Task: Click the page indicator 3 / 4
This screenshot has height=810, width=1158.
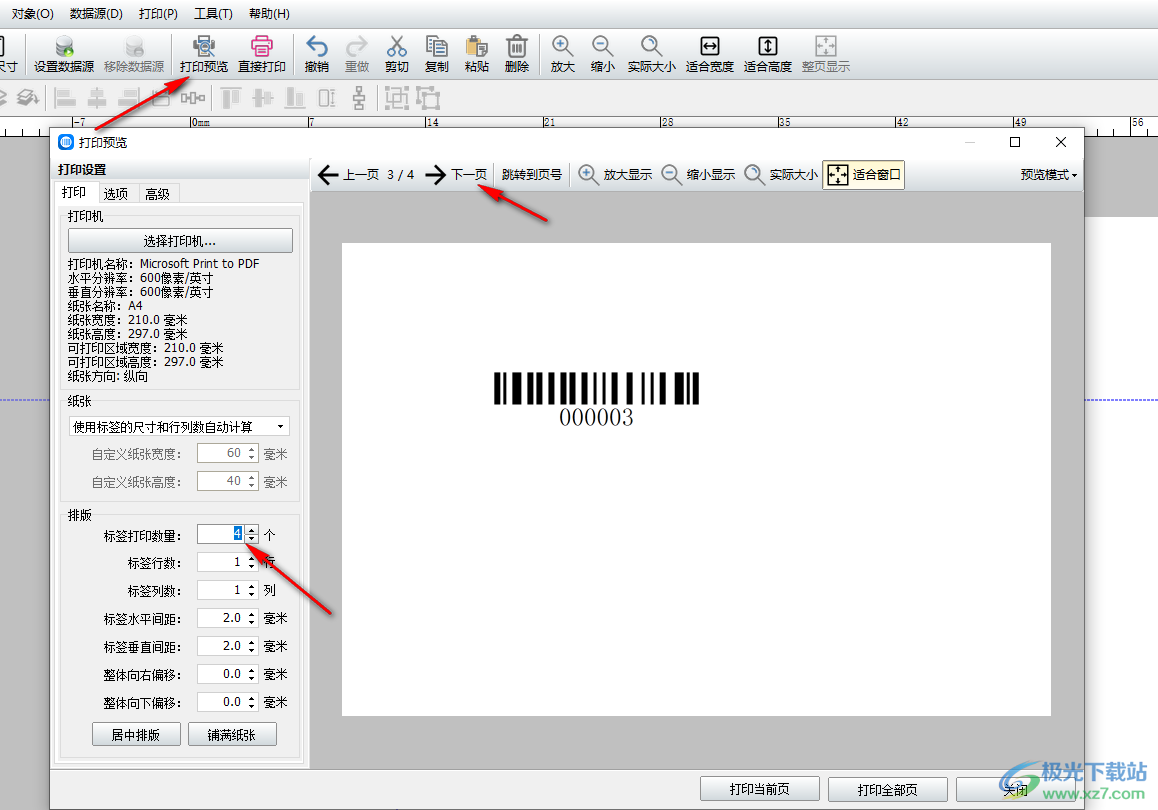Action: pyautogui.click(x=400, y=175)
